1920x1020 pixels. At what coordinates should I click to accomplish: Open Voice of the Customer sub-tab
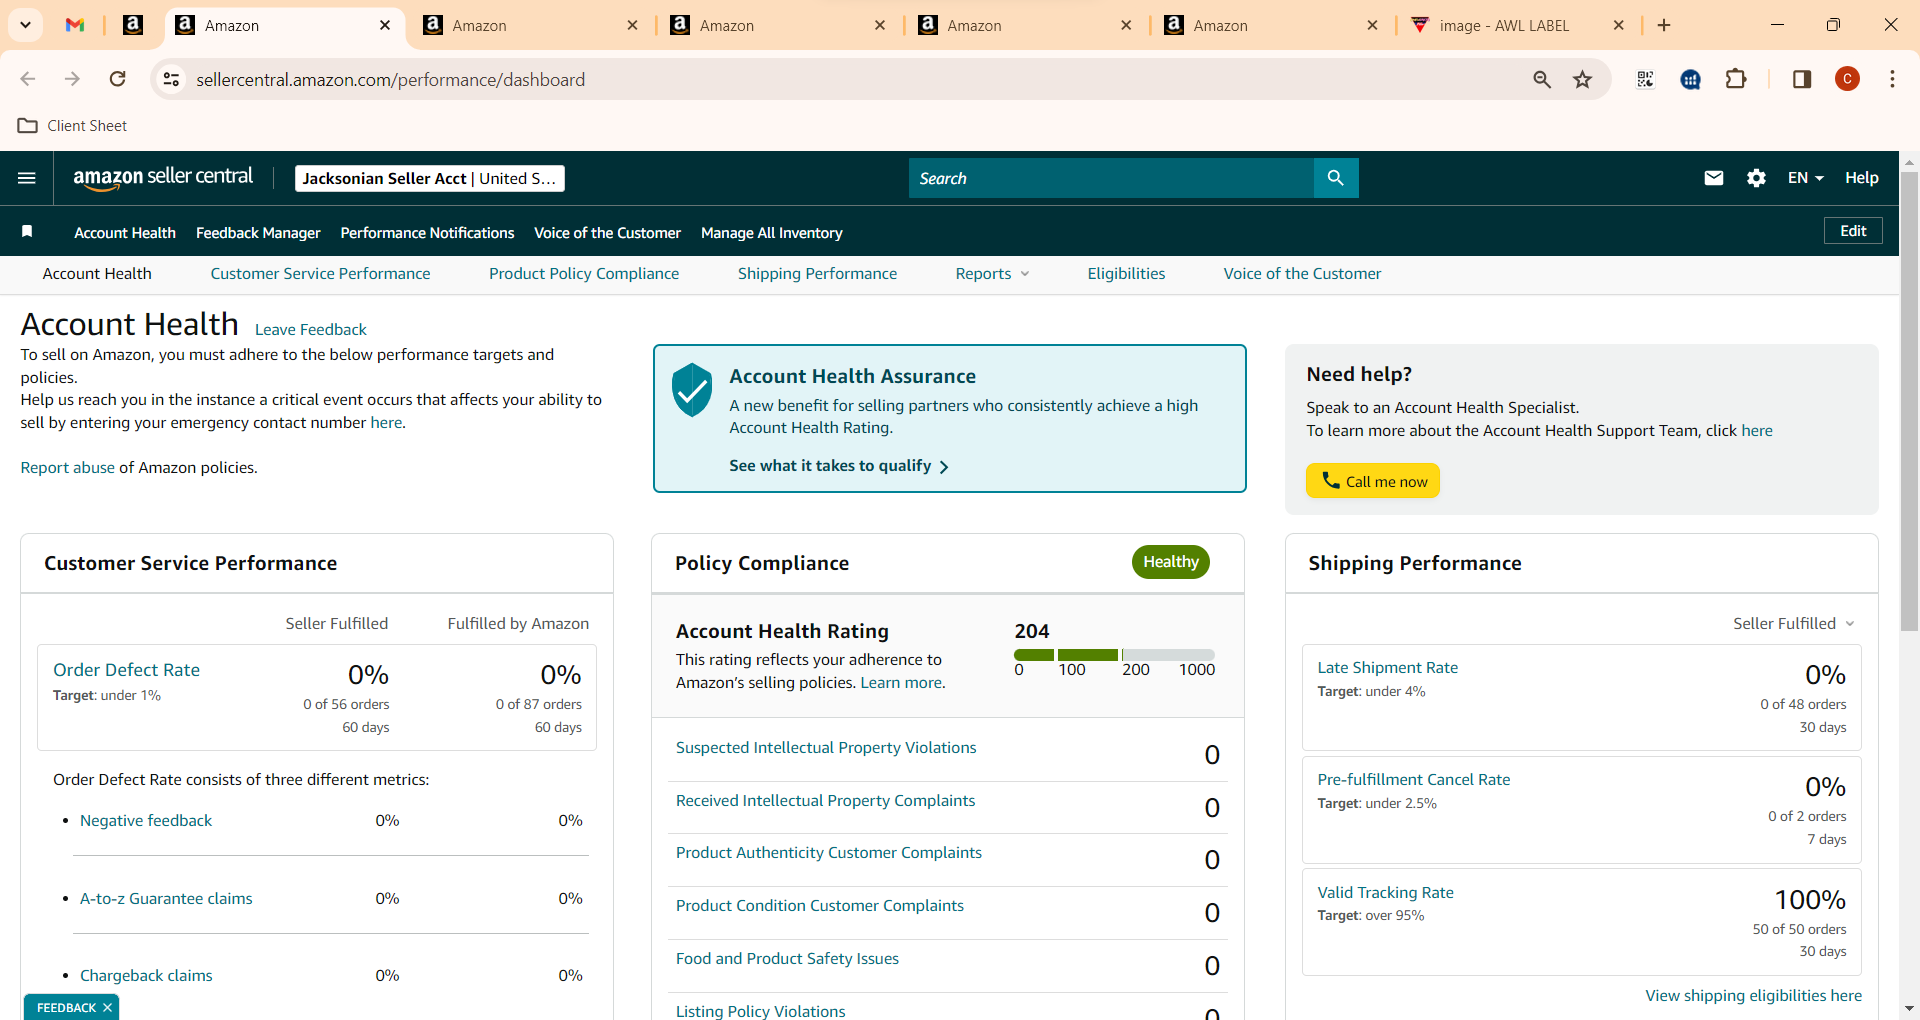coord(1302,274)
